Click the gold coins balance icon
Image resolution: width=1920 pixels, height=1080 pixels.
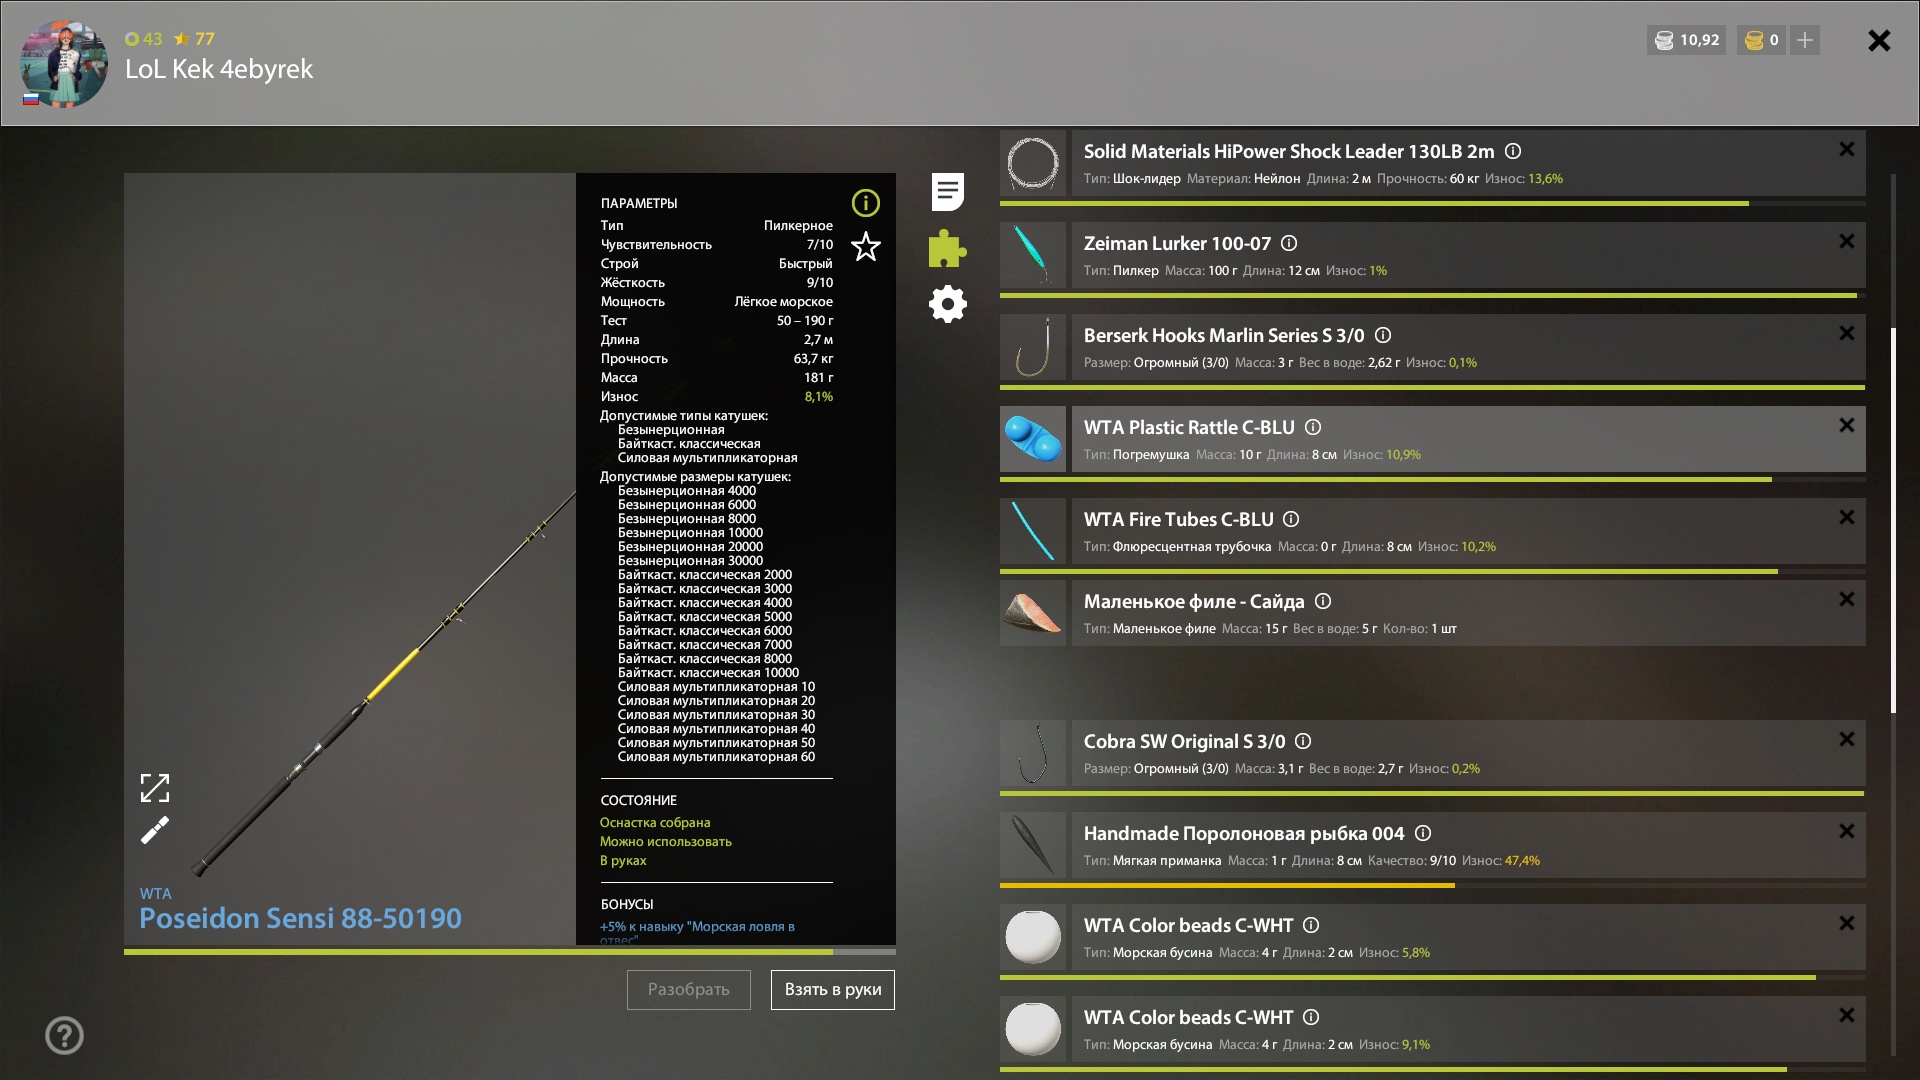pos(1754,40)
